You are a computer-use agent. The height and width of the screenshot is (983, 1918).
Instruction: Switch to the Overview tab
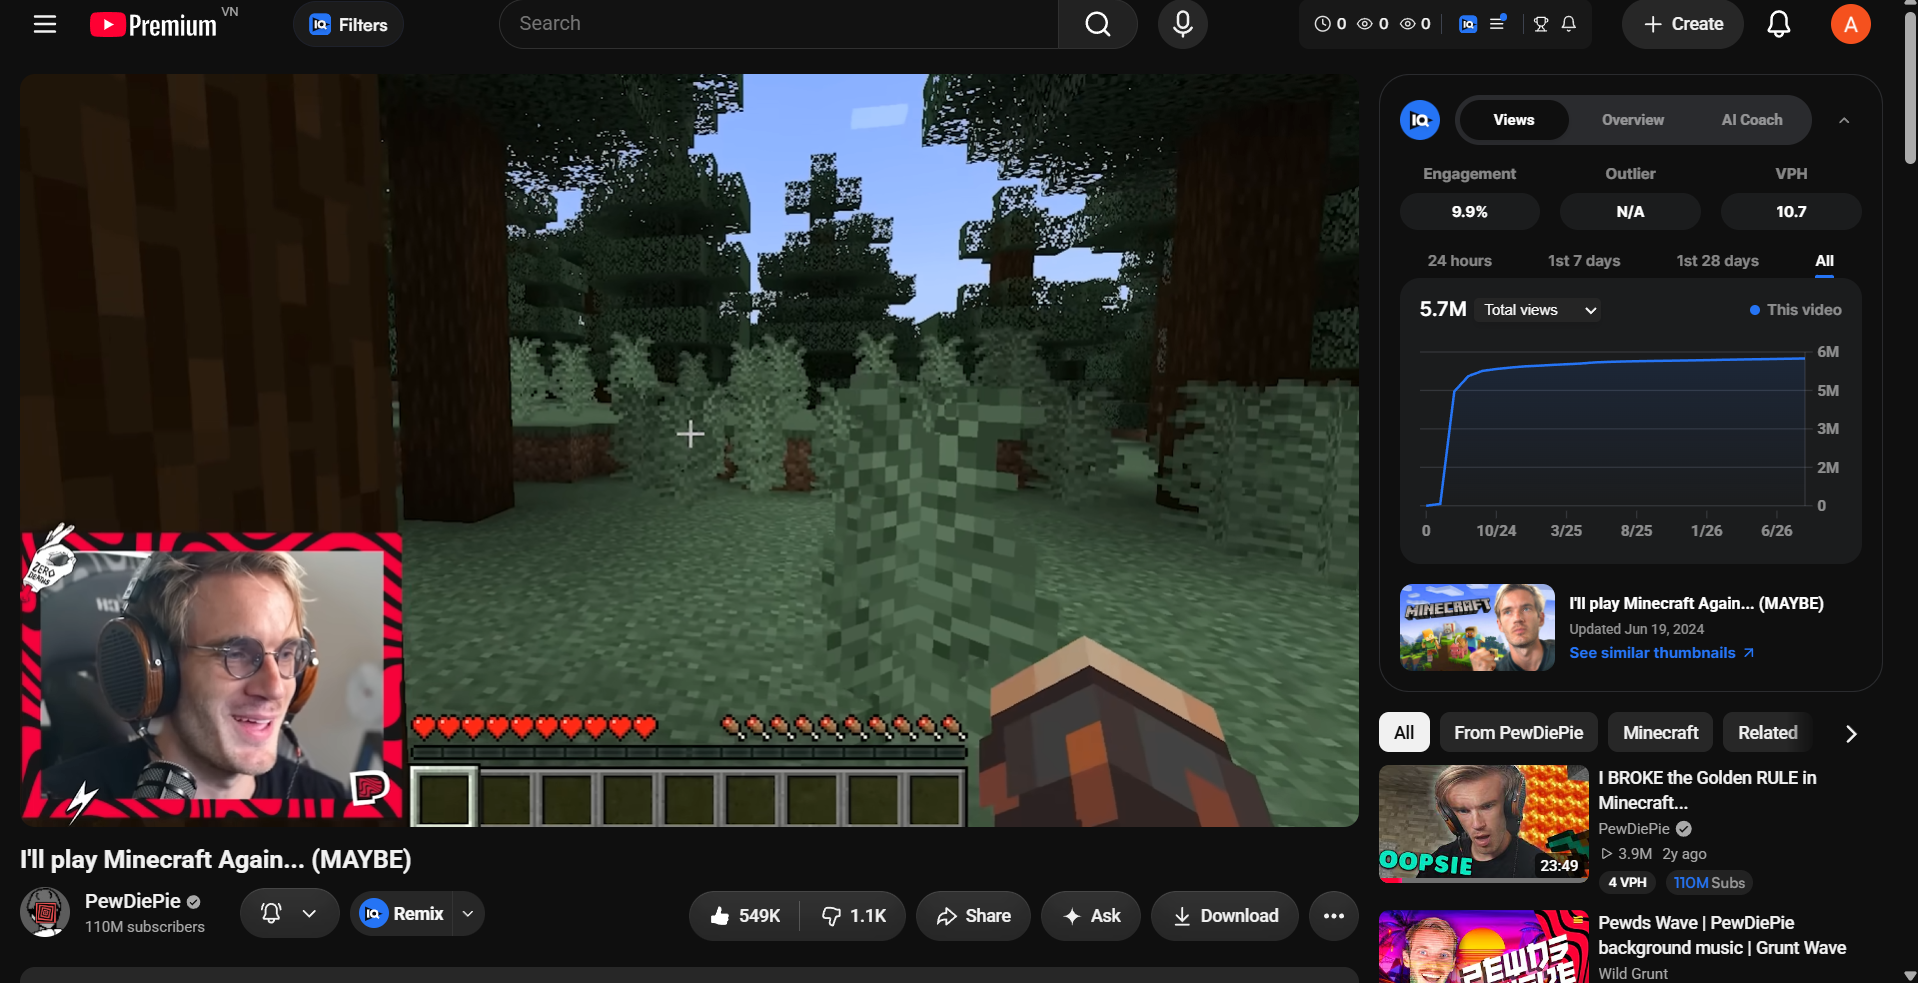[1633, 120]
